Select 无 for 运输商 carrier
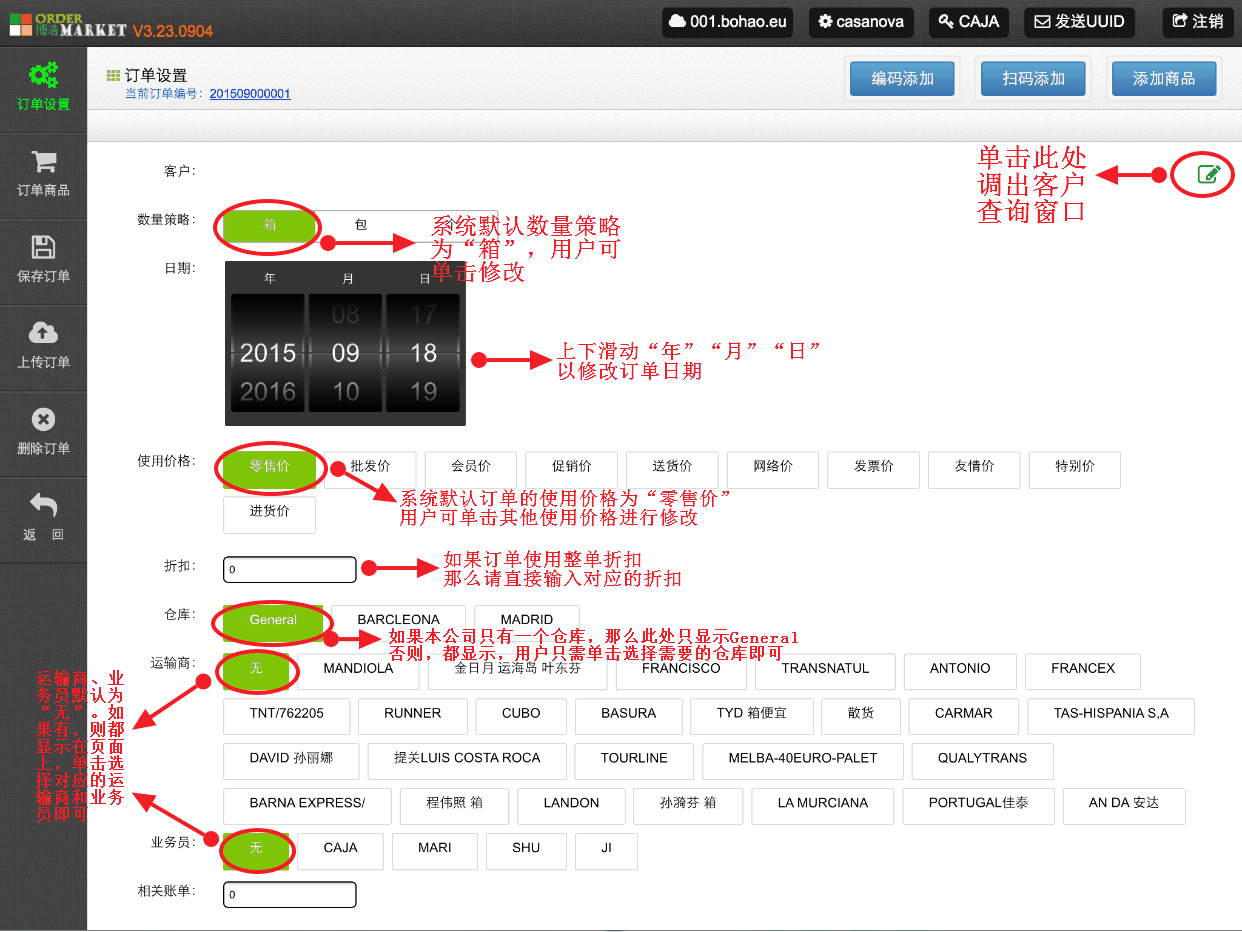Screen dimensions: 1242x932 [256, 670]
